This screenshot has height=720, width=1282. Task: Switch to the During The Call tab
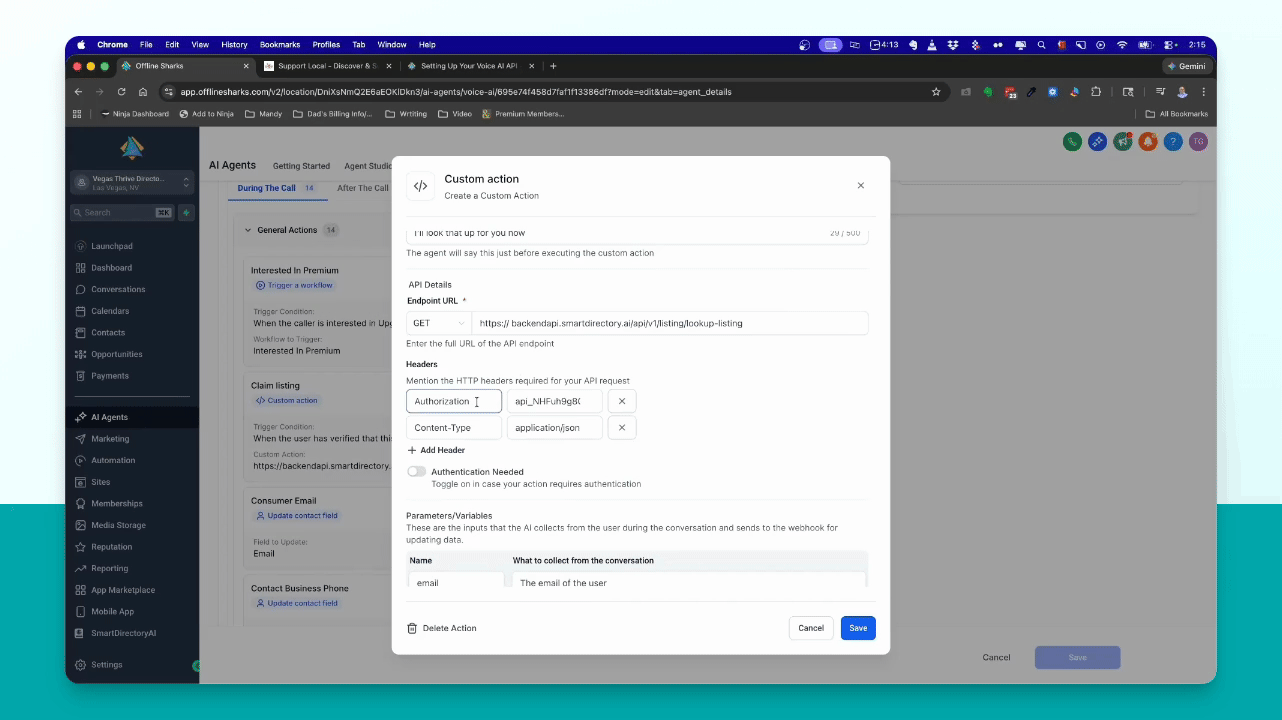(276, 188)
